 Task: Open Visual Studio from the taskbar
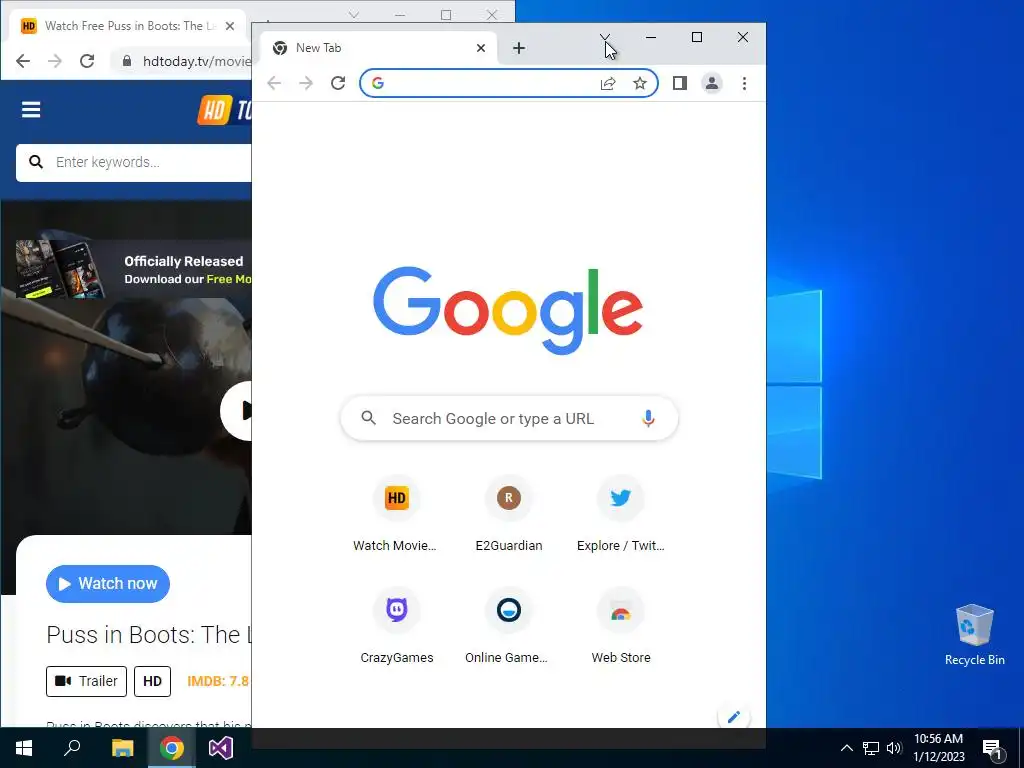tap(221, 748)
